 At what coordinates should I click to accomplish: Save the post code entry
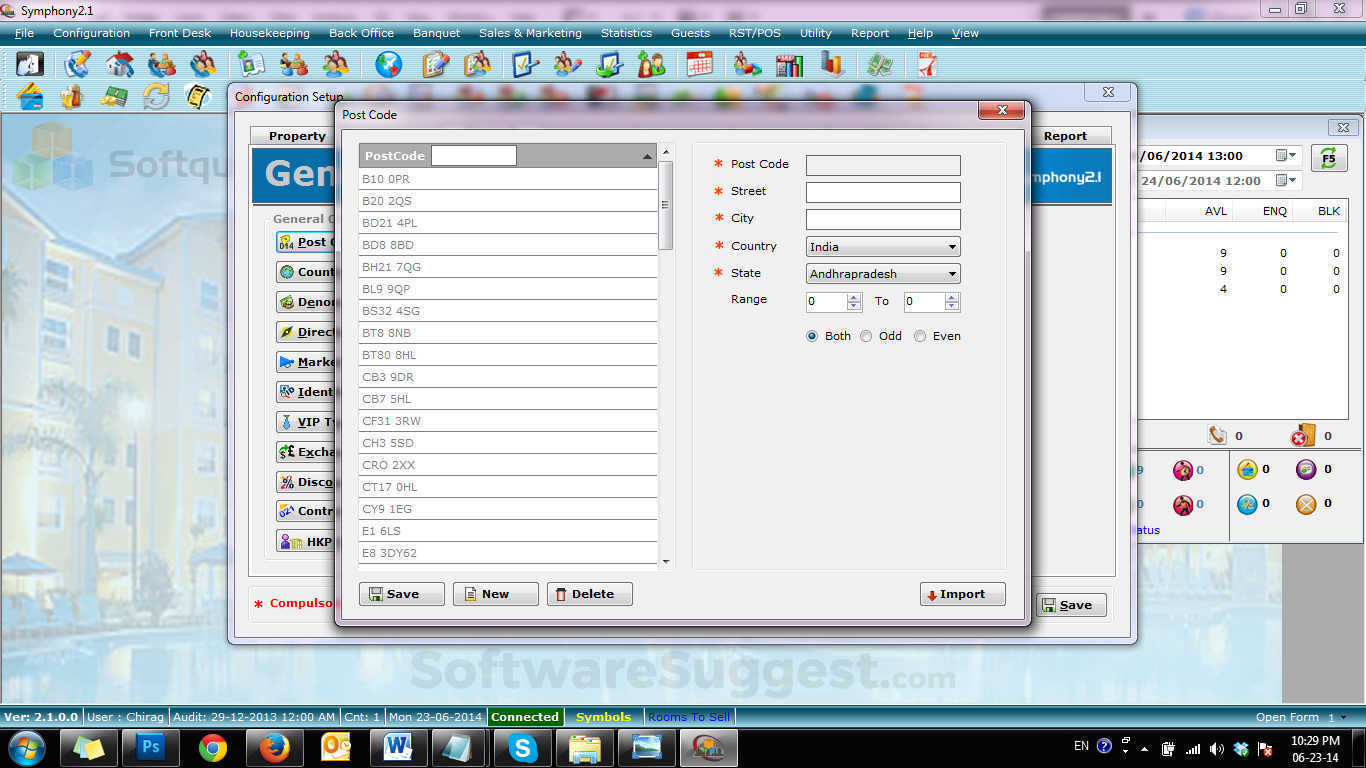click(402, 594)
